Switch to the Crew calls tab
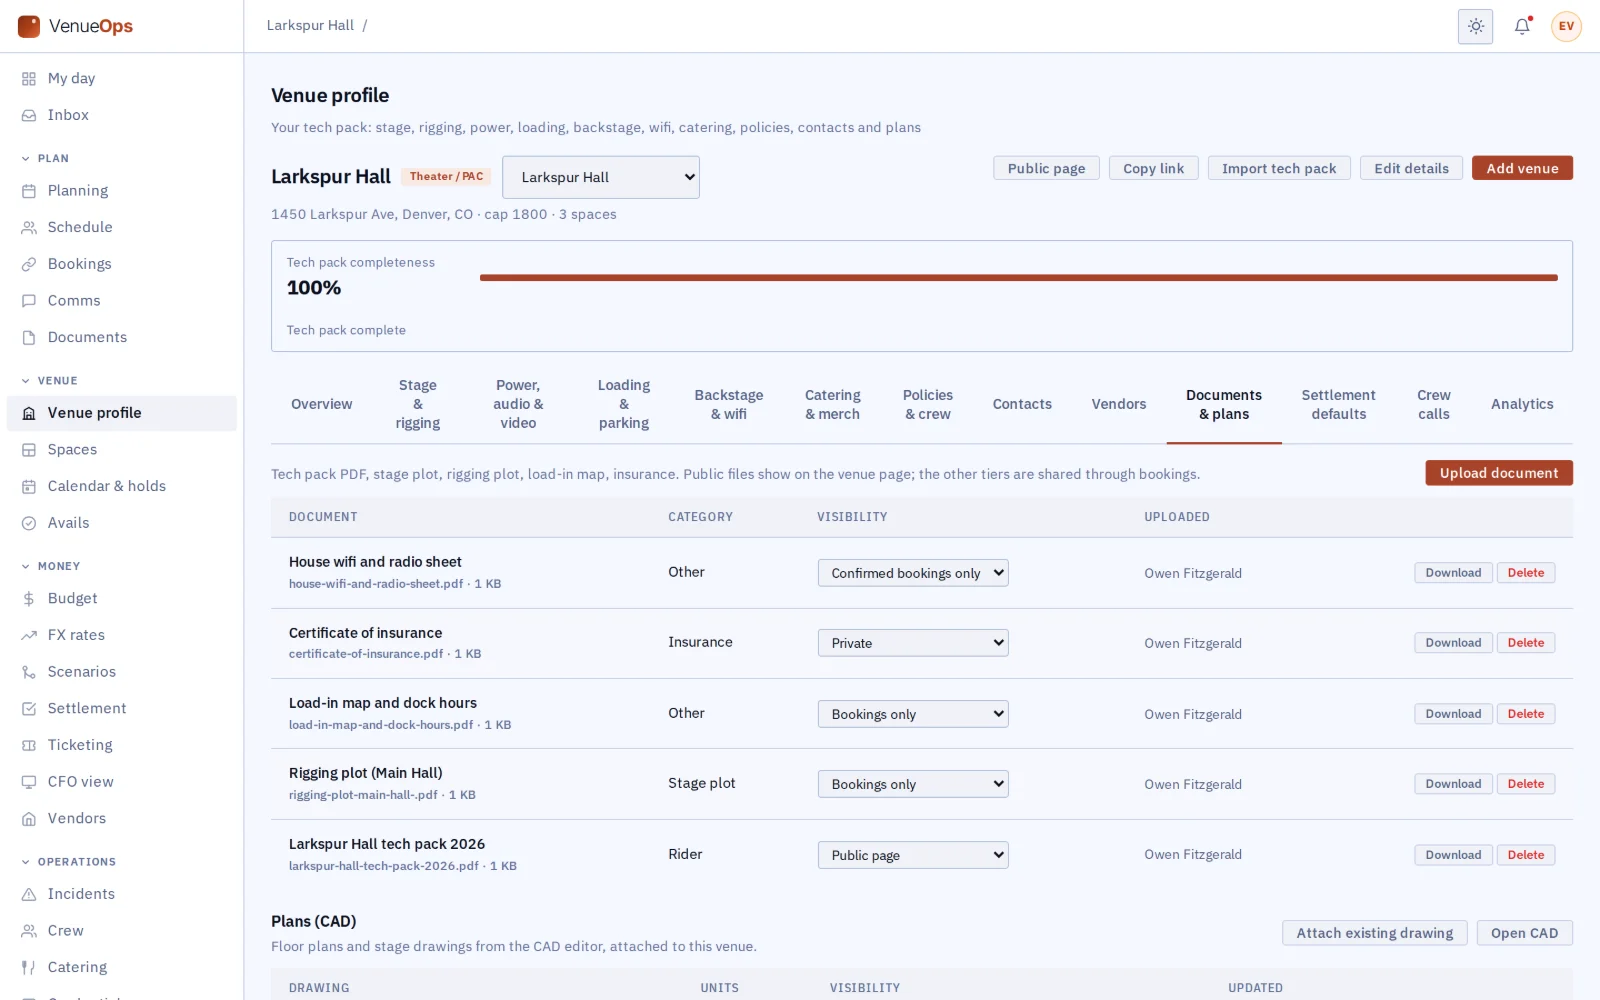The image size is (1600, 1000). click(1434, 404)
